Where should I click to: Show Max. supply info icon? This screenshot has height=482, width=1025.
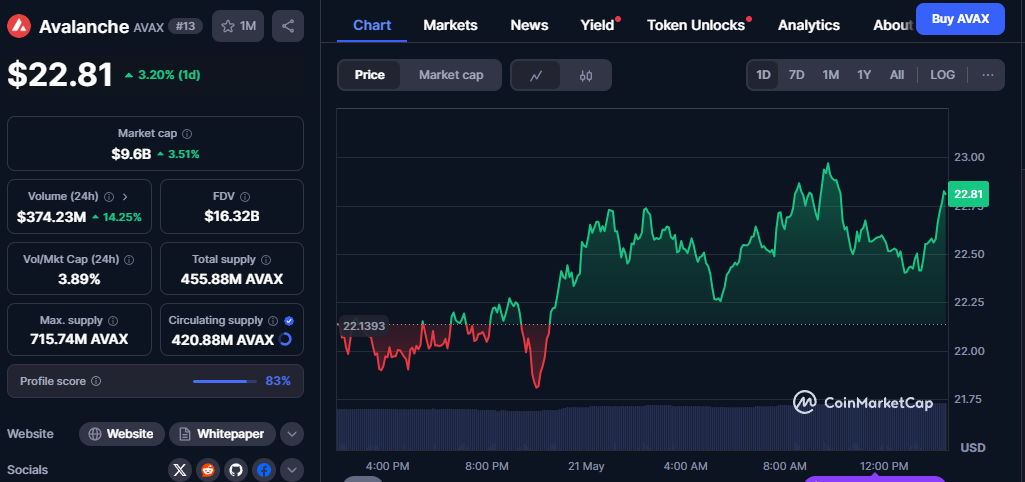coord(112,320)
